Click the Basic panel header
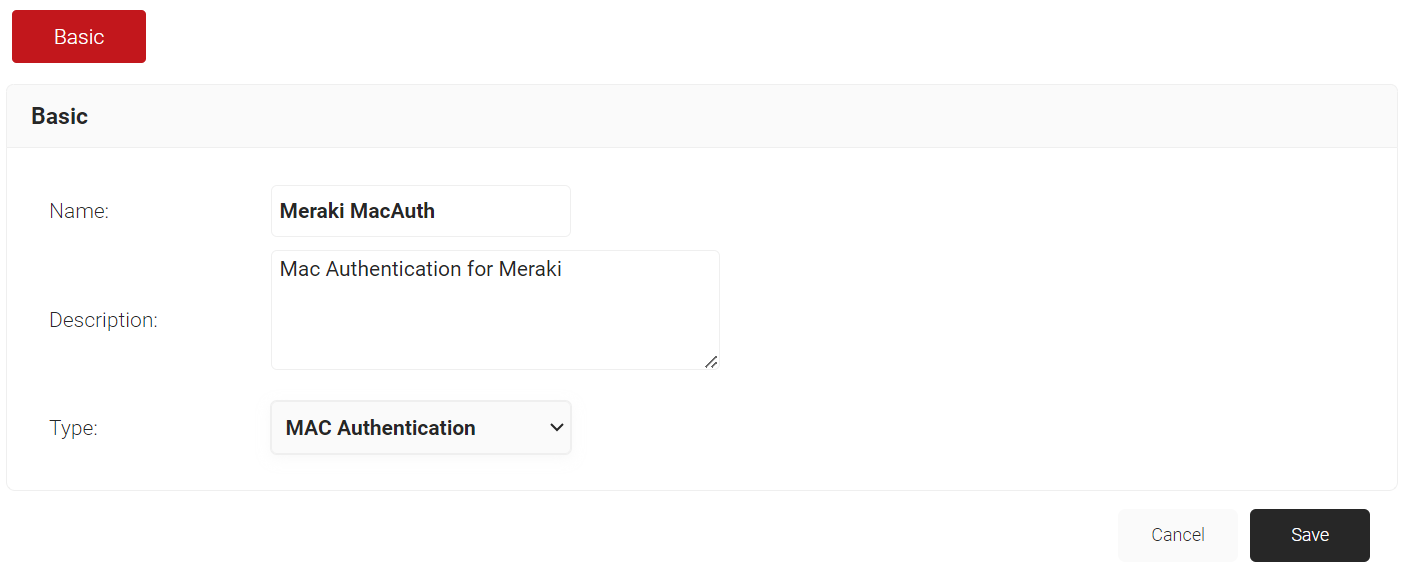 point(700,117)
